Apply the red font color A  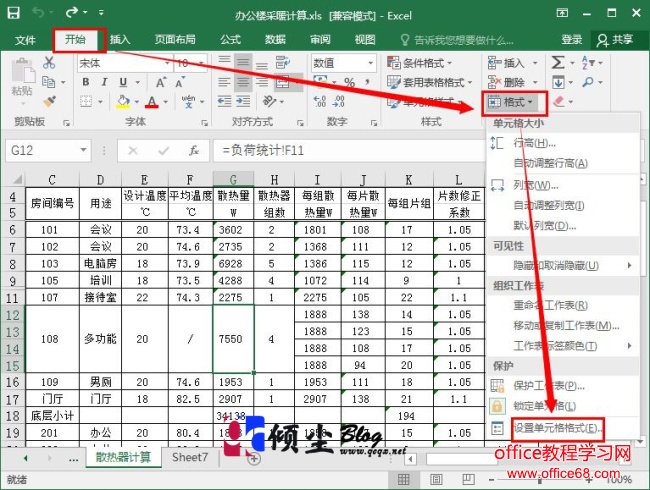coord(152,102)
